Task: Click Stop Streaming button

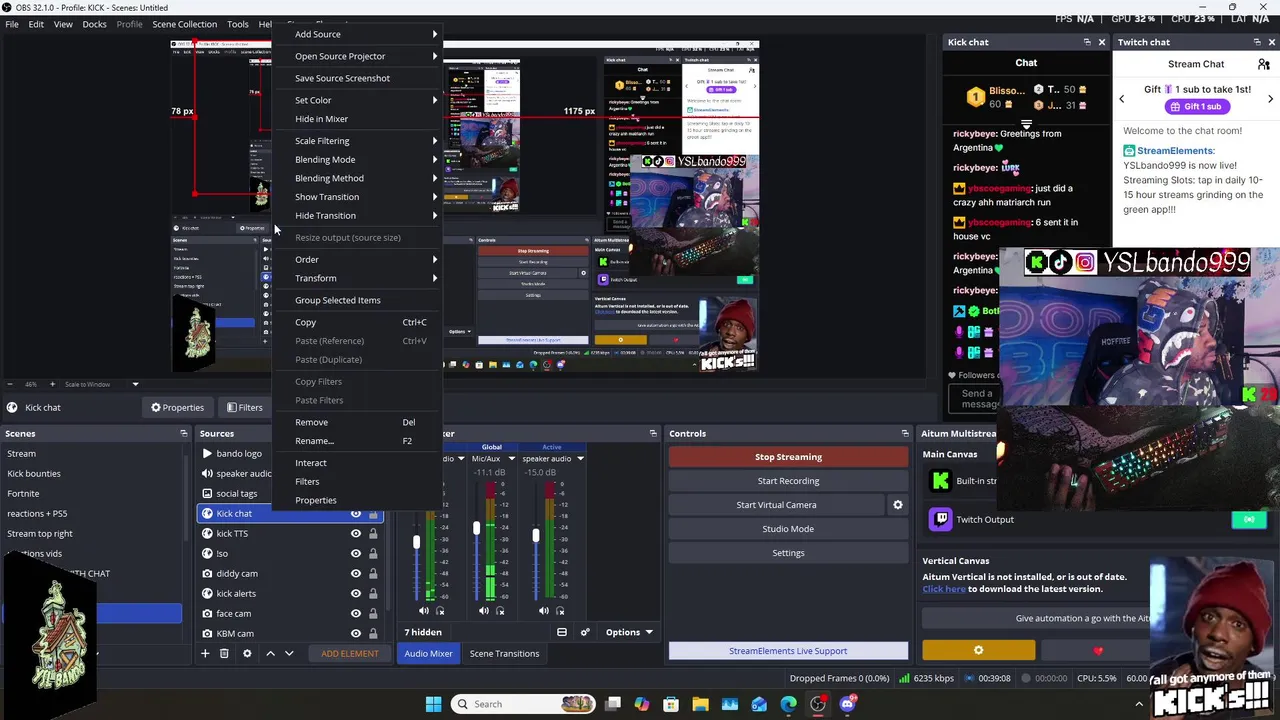Action: (x=788, y=457)
